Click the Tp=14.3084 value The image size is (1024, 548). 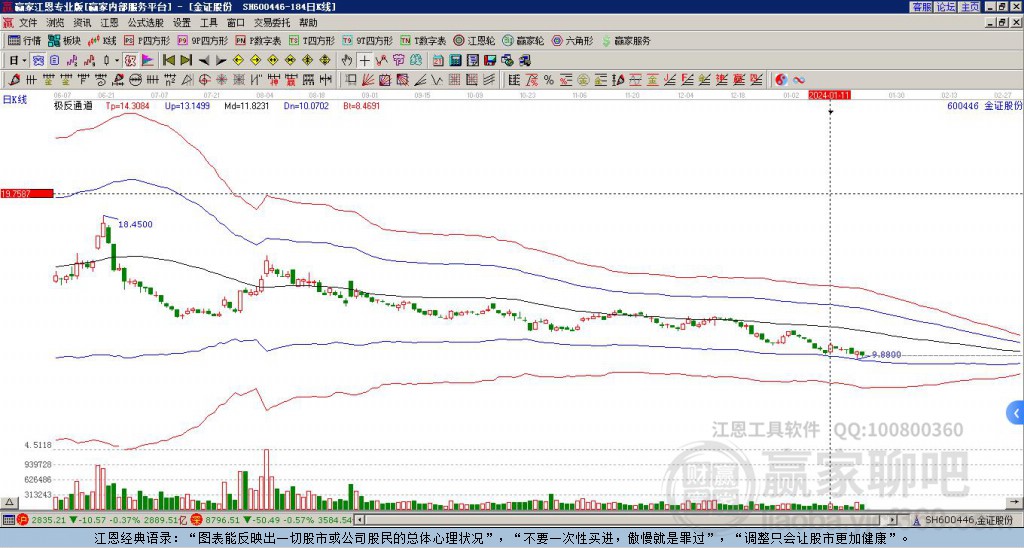128,105
